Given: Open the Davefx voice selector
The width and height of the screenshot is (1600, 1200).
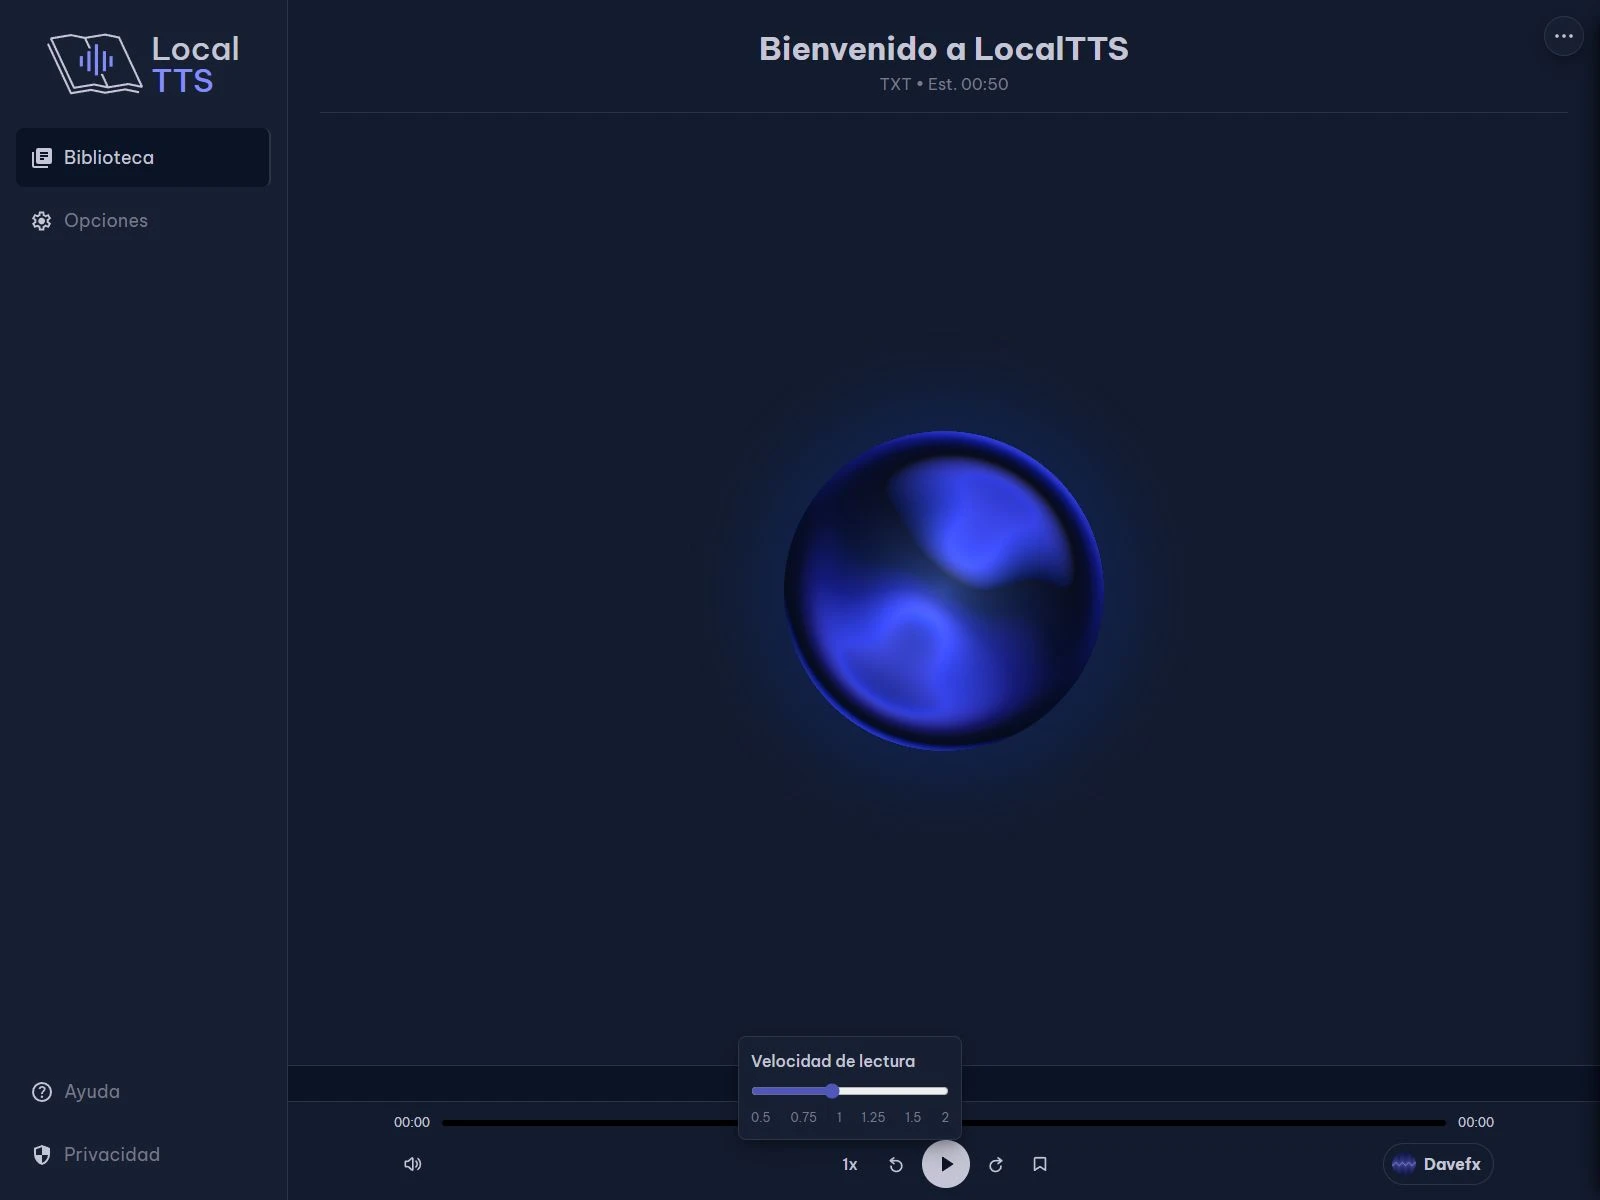Looking at the screenshot, I should [x=1438, y=1164].
